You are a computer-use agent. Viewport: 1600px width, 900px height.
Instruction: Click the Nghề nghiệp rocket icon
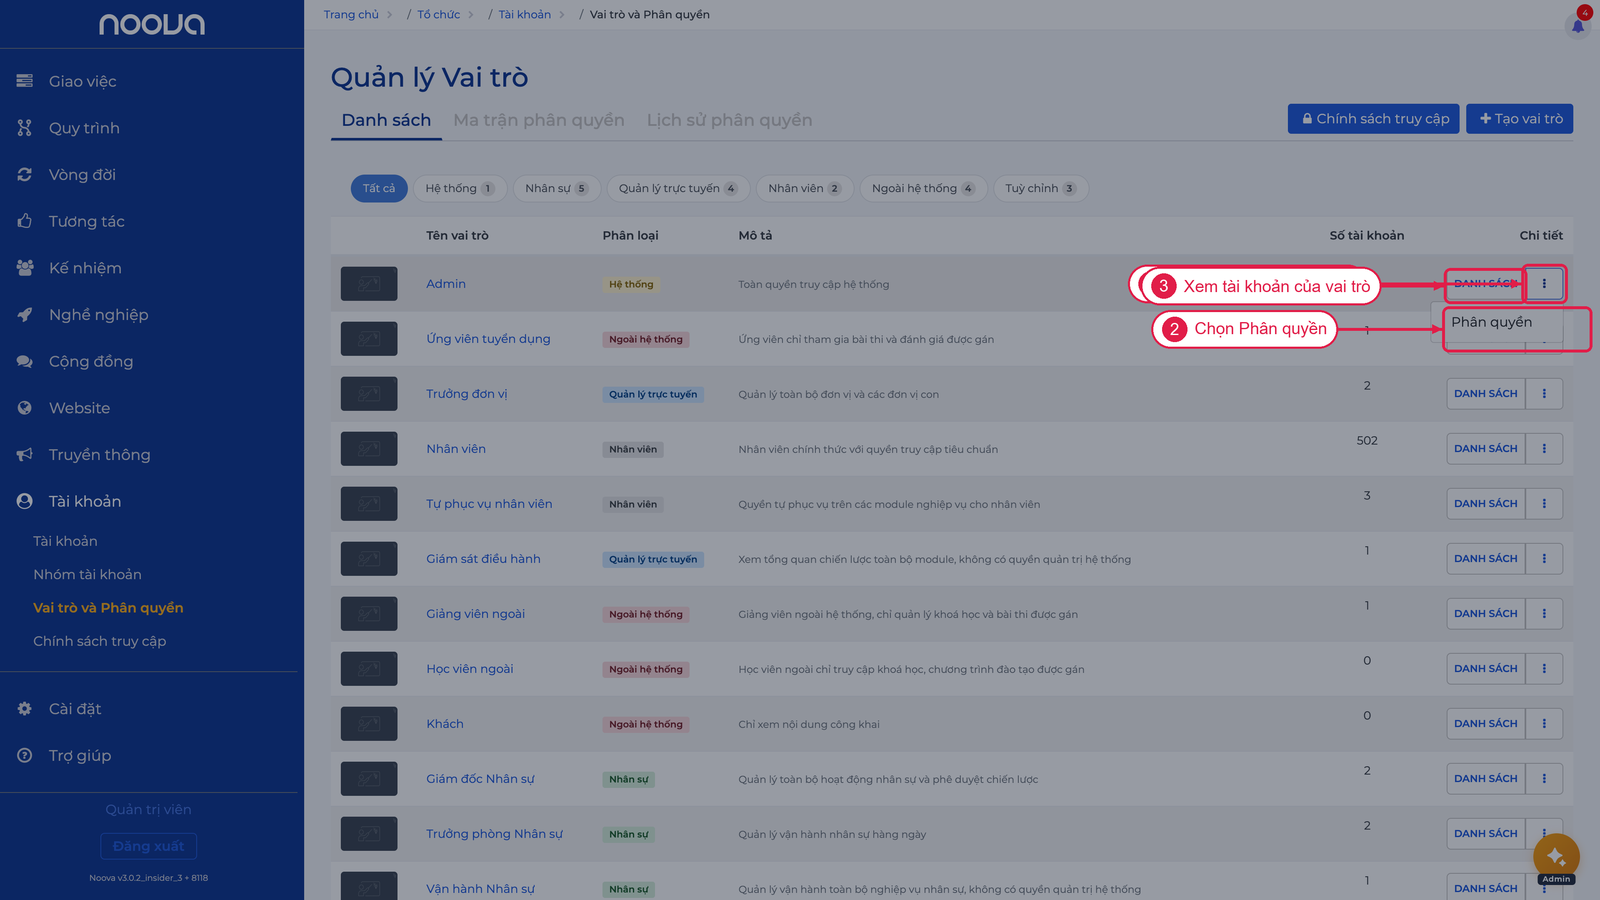(25, 314)
